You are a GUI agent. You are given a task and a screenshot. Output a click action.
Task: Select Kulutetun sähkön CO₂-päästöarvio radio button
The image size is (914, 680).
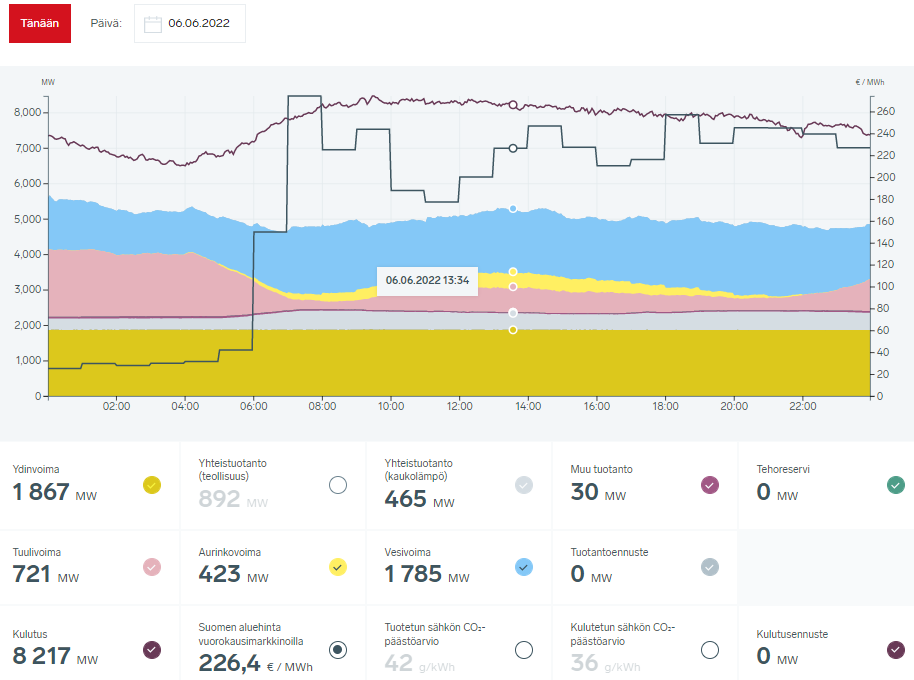pos(710,650)
